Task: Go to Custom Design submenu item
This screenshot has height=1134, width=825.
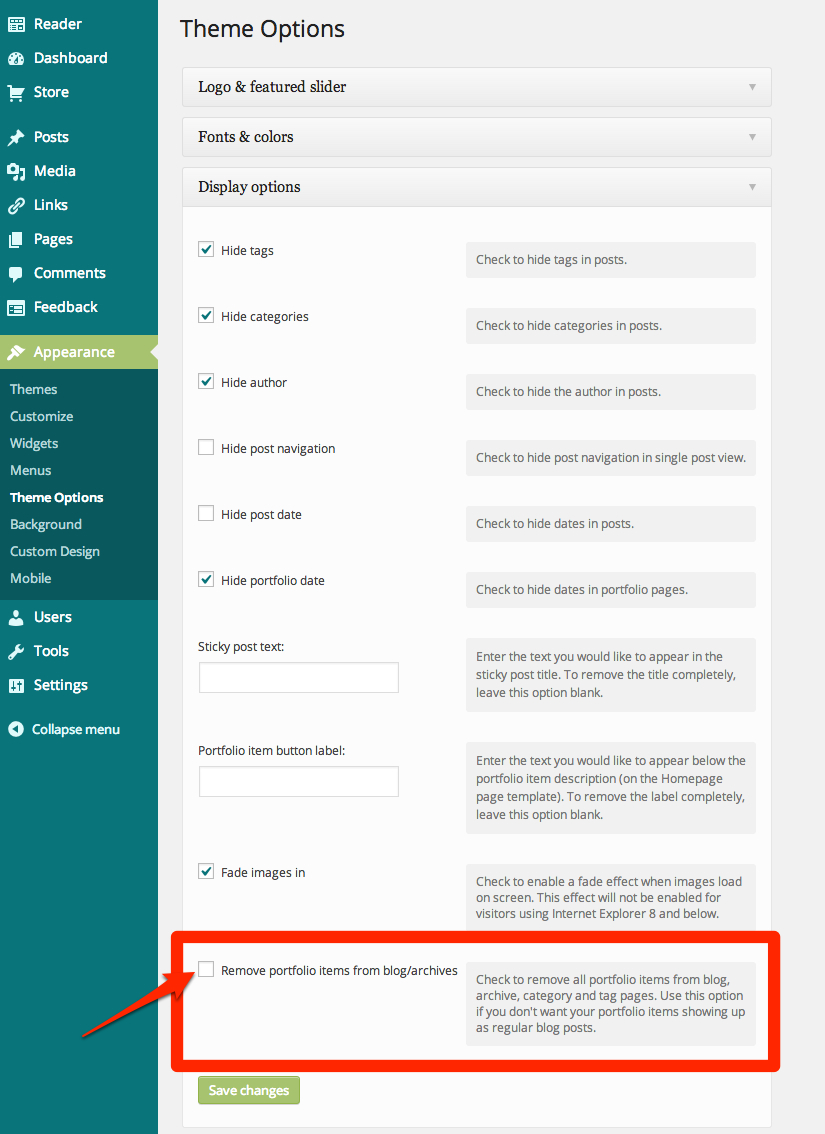Action: (x=55, y=551)
